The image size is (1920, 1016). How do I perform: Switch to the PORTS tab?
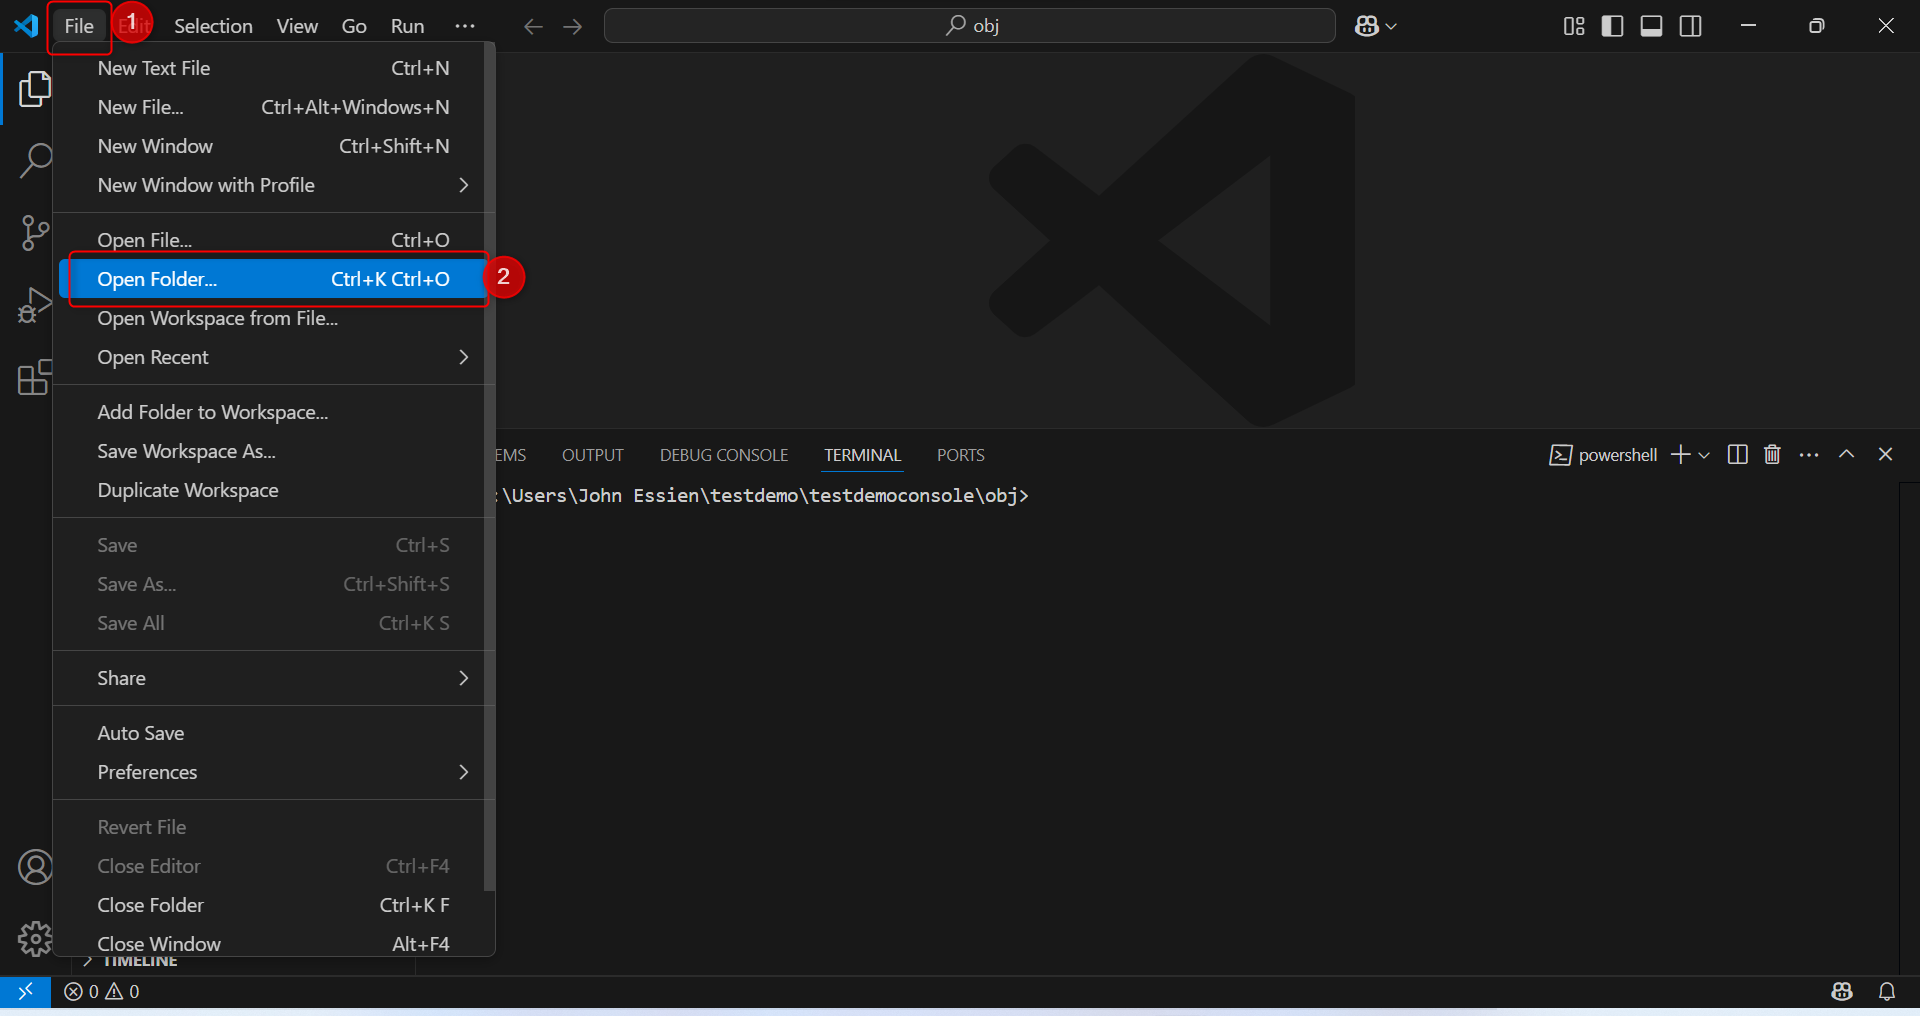tap(961, 455)
